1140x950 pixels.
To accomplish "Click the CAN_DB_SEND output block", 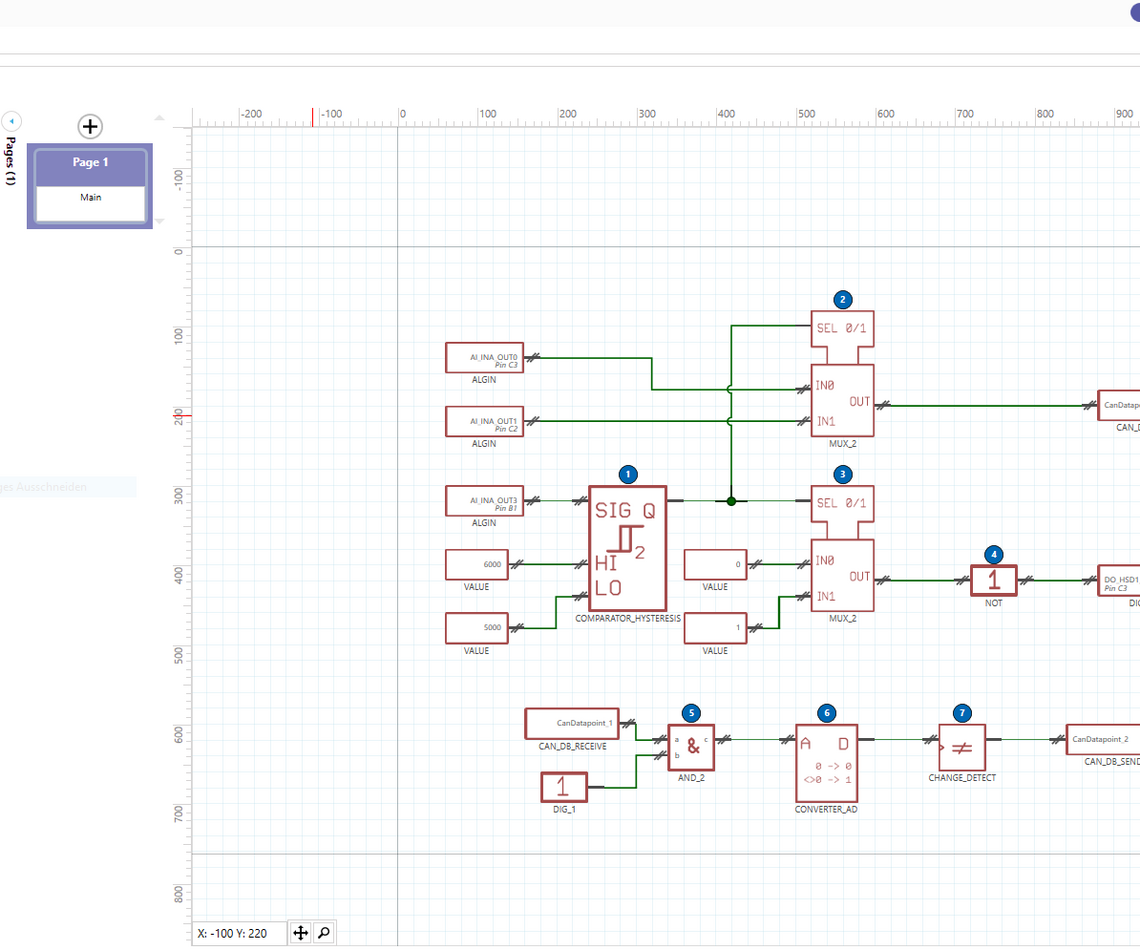I will click(x=1103, y=740).
